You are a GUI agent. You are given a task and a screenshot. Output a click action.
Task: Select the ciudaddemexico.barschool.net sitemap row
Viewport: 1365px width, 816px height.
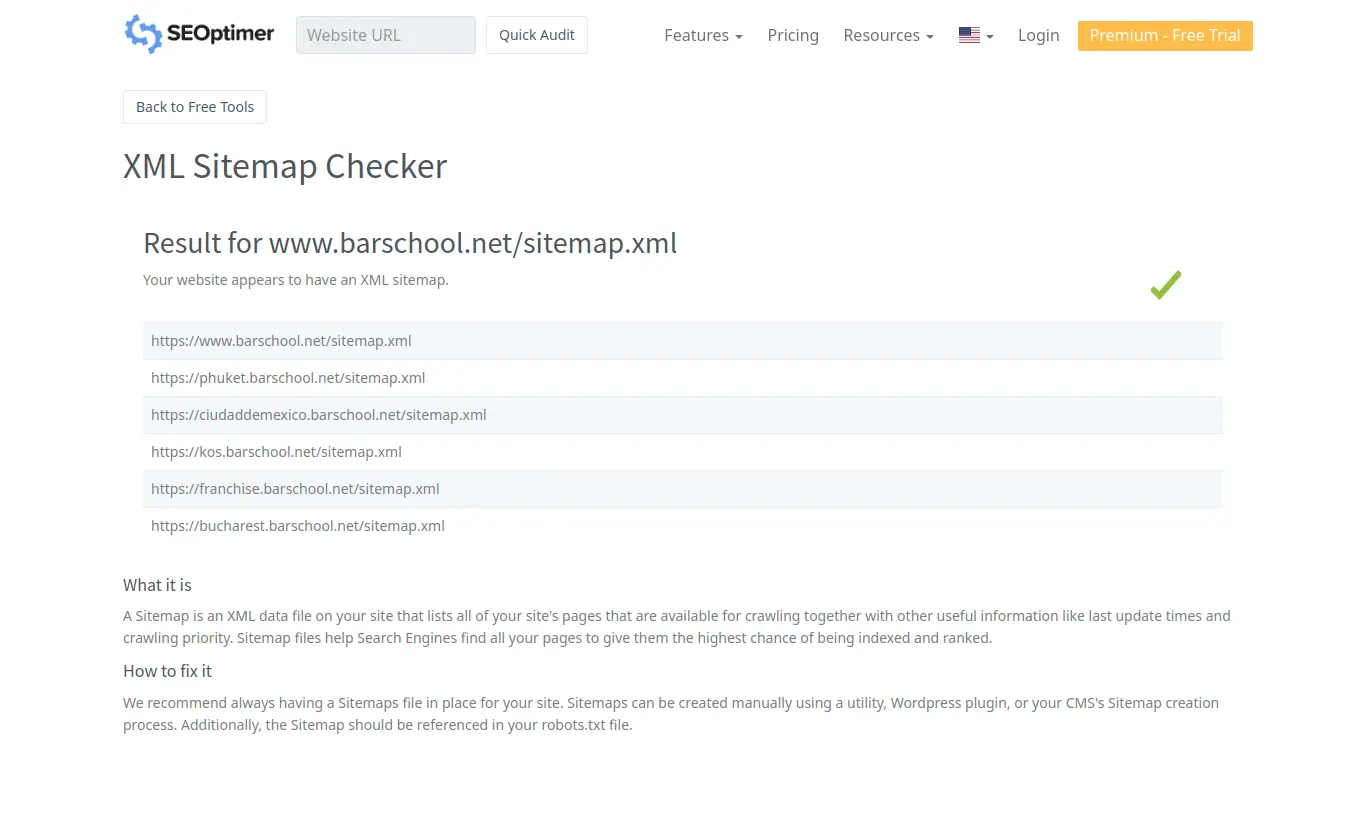683,415
